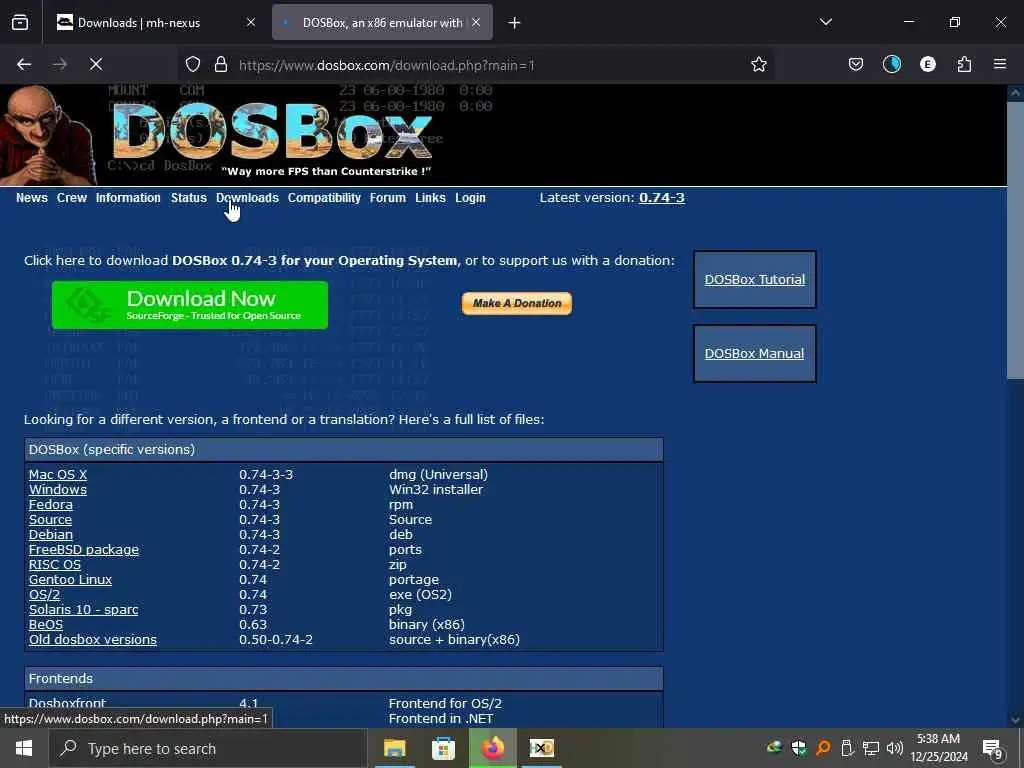The width and height of the screenshot is (1024, 768).
Task: Open News page in DOSBox menu
Action: (x=31, y=198)
